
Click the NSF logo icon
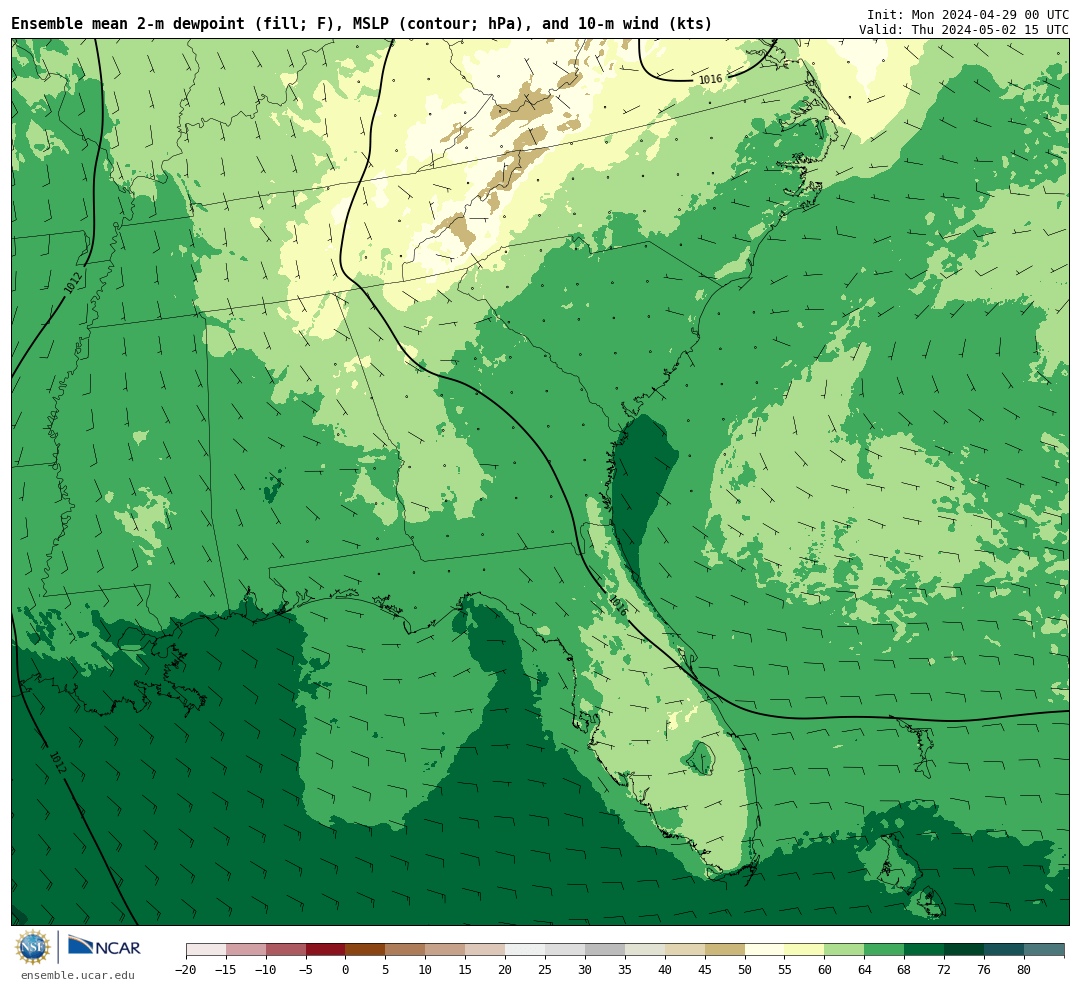click(32, 948)
